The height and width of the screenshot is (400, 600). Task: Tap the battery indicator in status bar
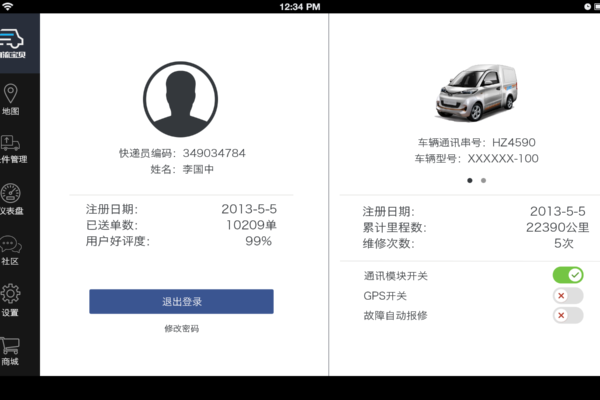click(x=584, y=6)
